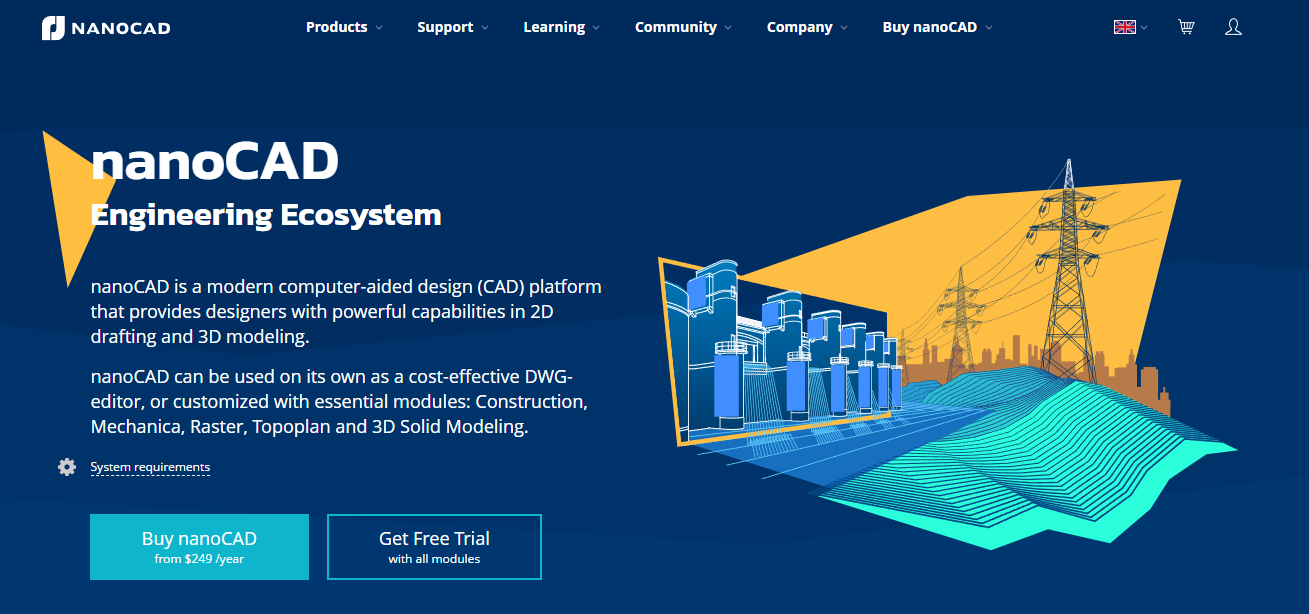1309x614 pixels.
Task: Expand the Learning menu chevron
Action: coord(596,28)
